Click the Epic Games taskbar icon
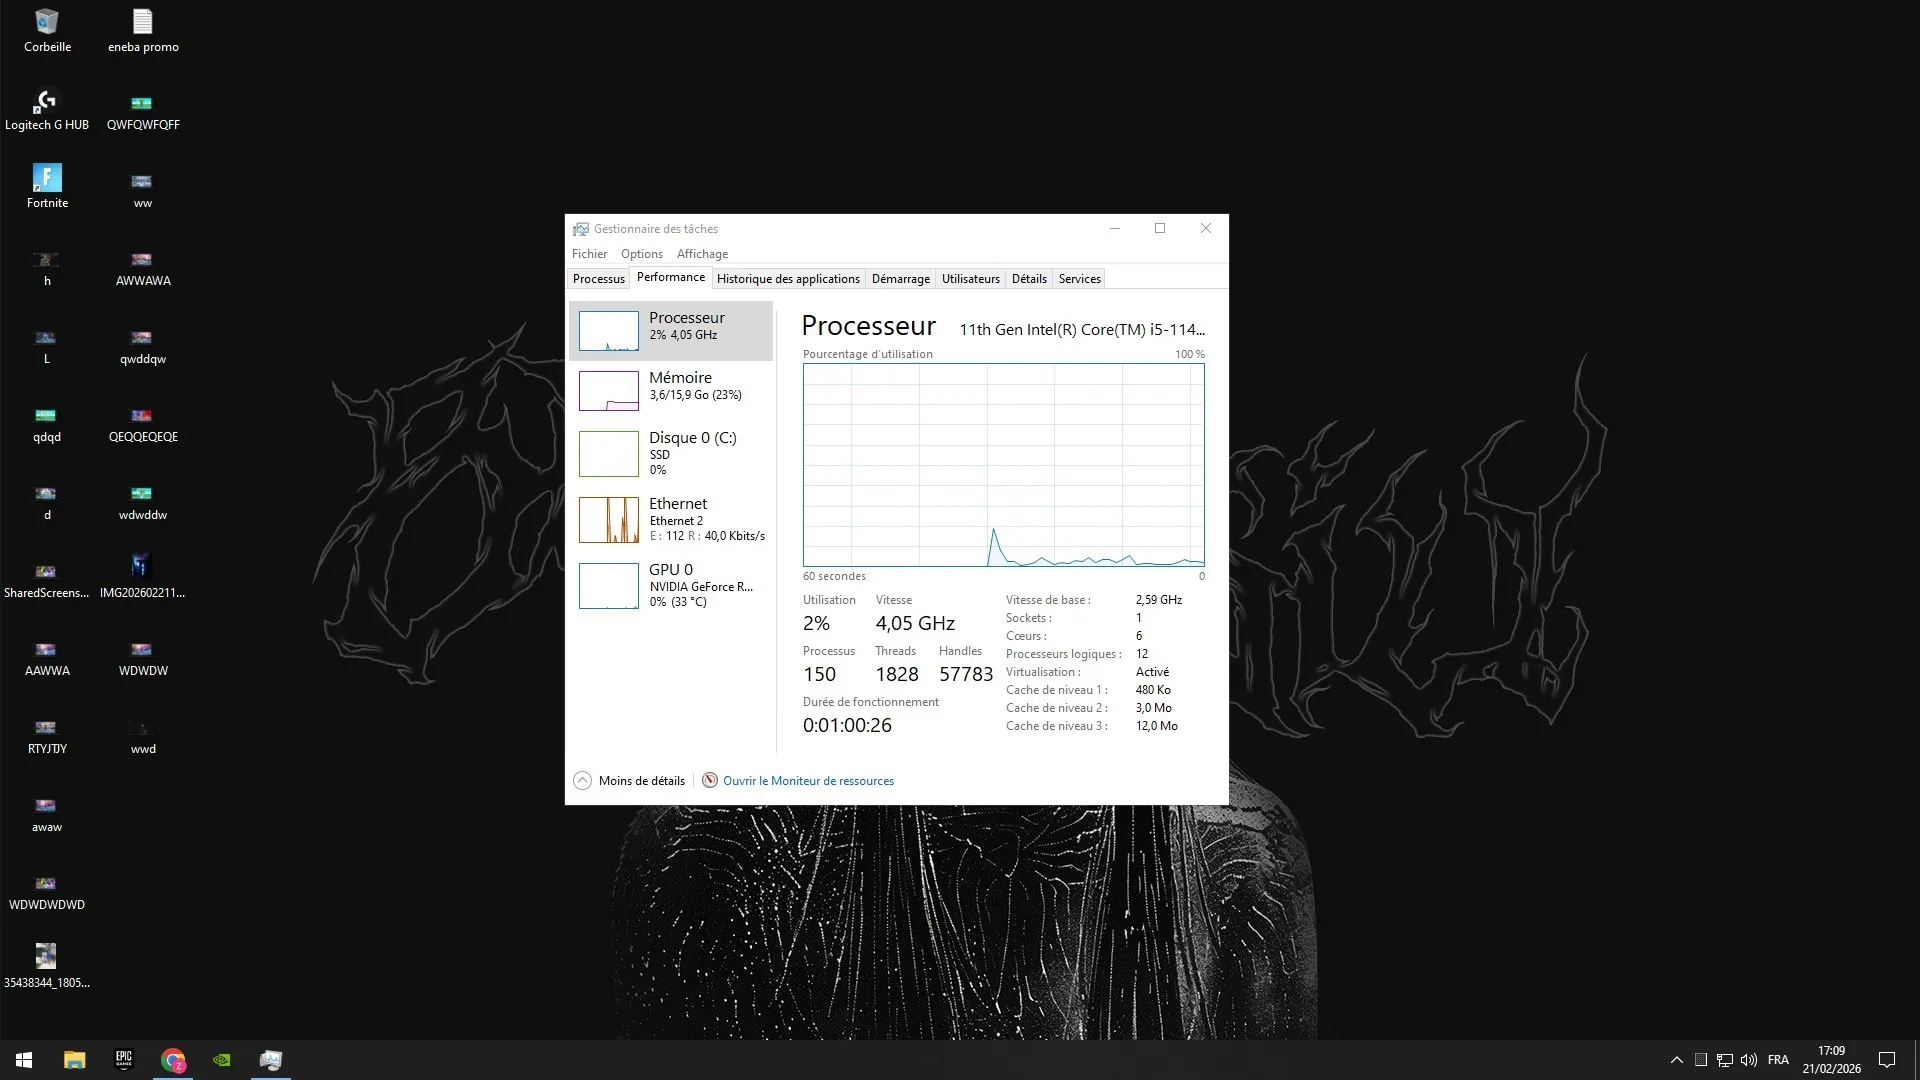 (x=124, y=1060)
